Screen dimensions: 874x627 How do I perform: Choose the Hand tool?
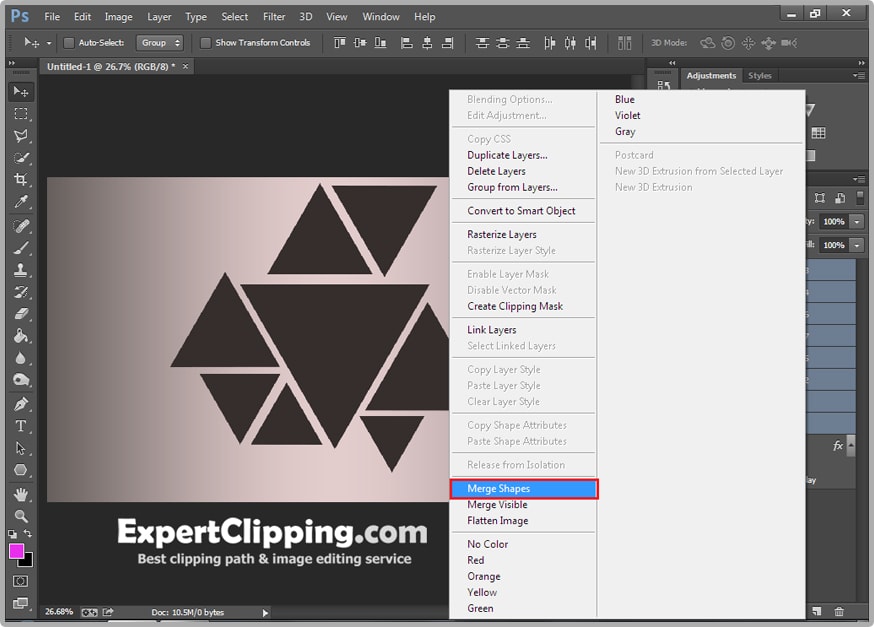[20, 494]
